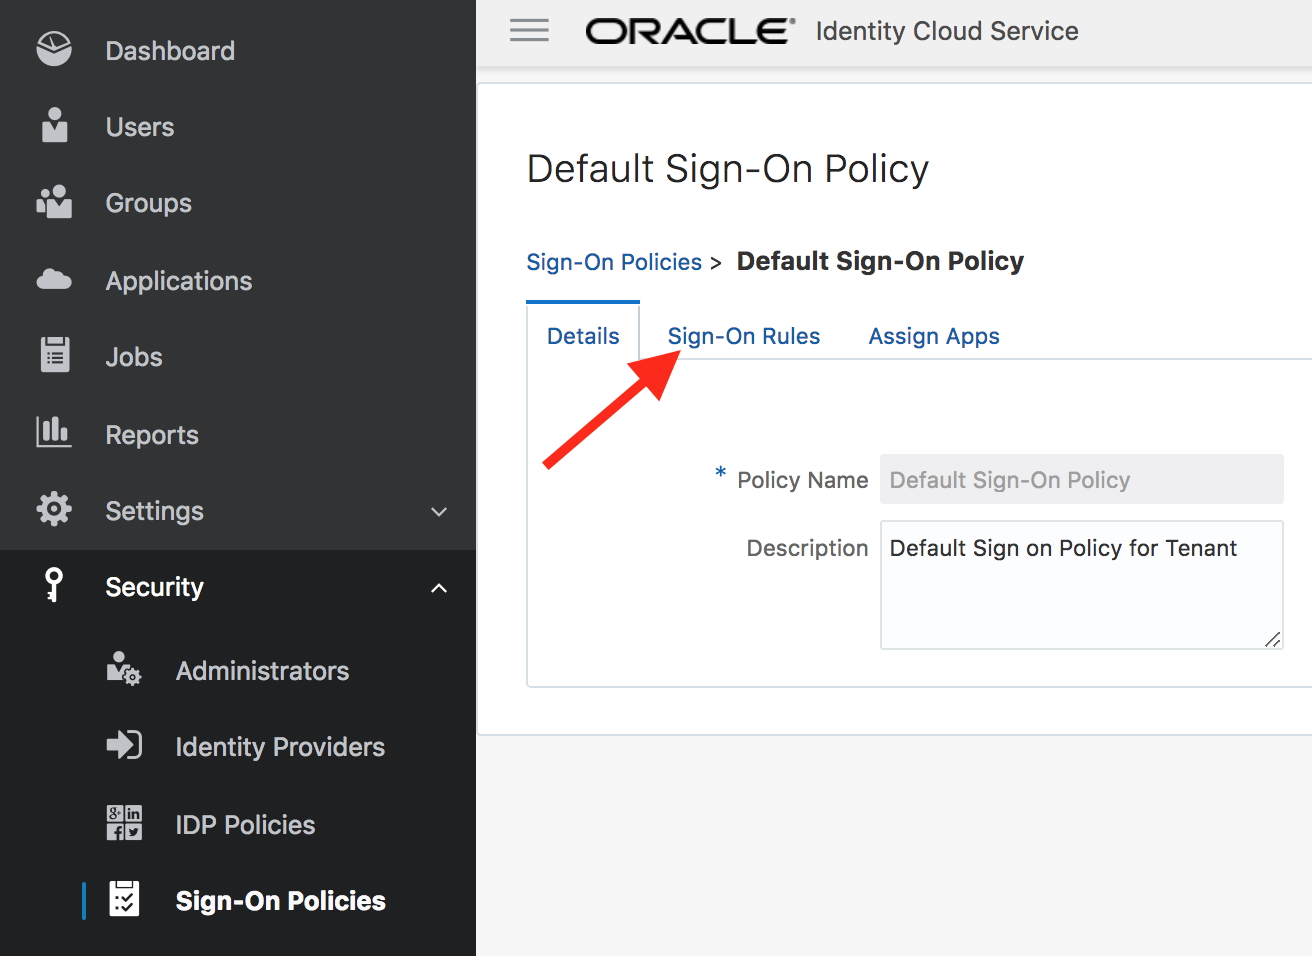Screen dimensions: 1312x956
Task: Click into the Description text area
Action: click(1082, 585)
